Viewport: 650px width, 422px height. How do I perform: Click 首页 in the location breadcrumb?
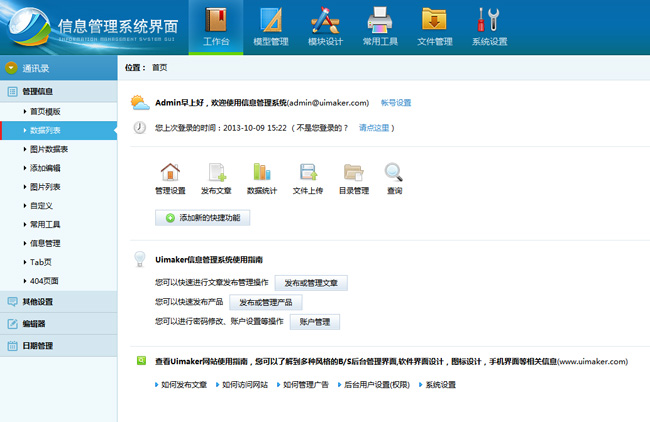[x=160, y=68]
